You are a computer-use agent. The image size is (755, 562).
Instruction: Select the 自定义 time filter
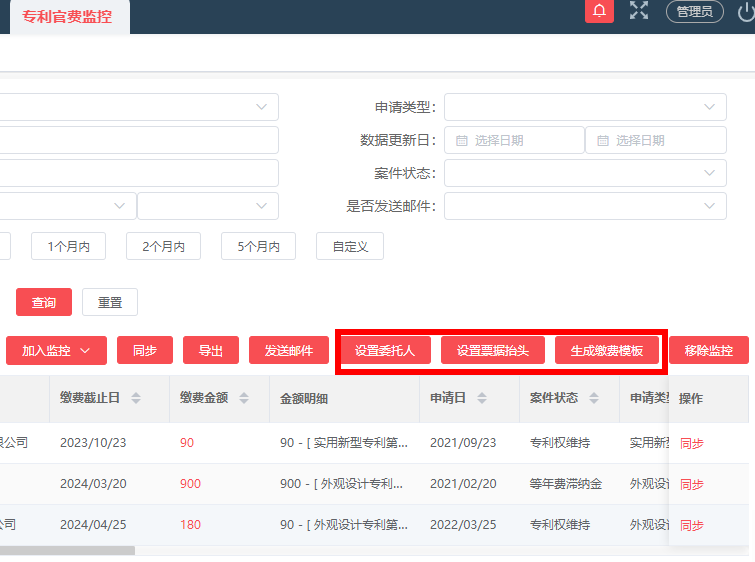click(x=350, y=246)
